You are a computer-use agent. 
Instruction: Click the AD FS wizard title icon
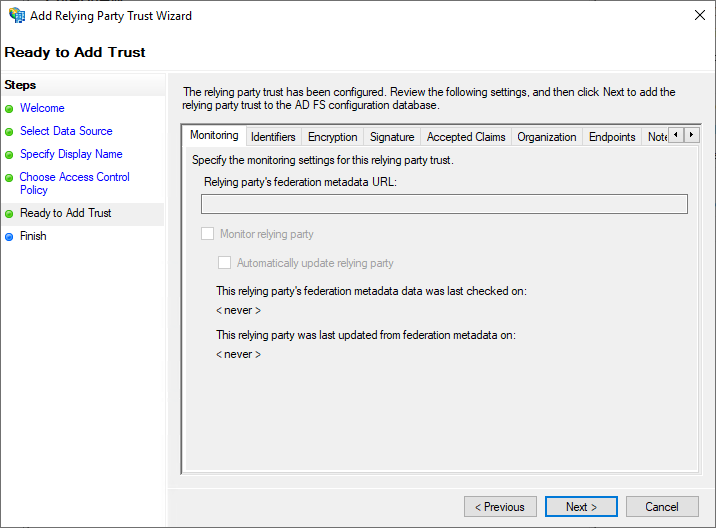17,15
